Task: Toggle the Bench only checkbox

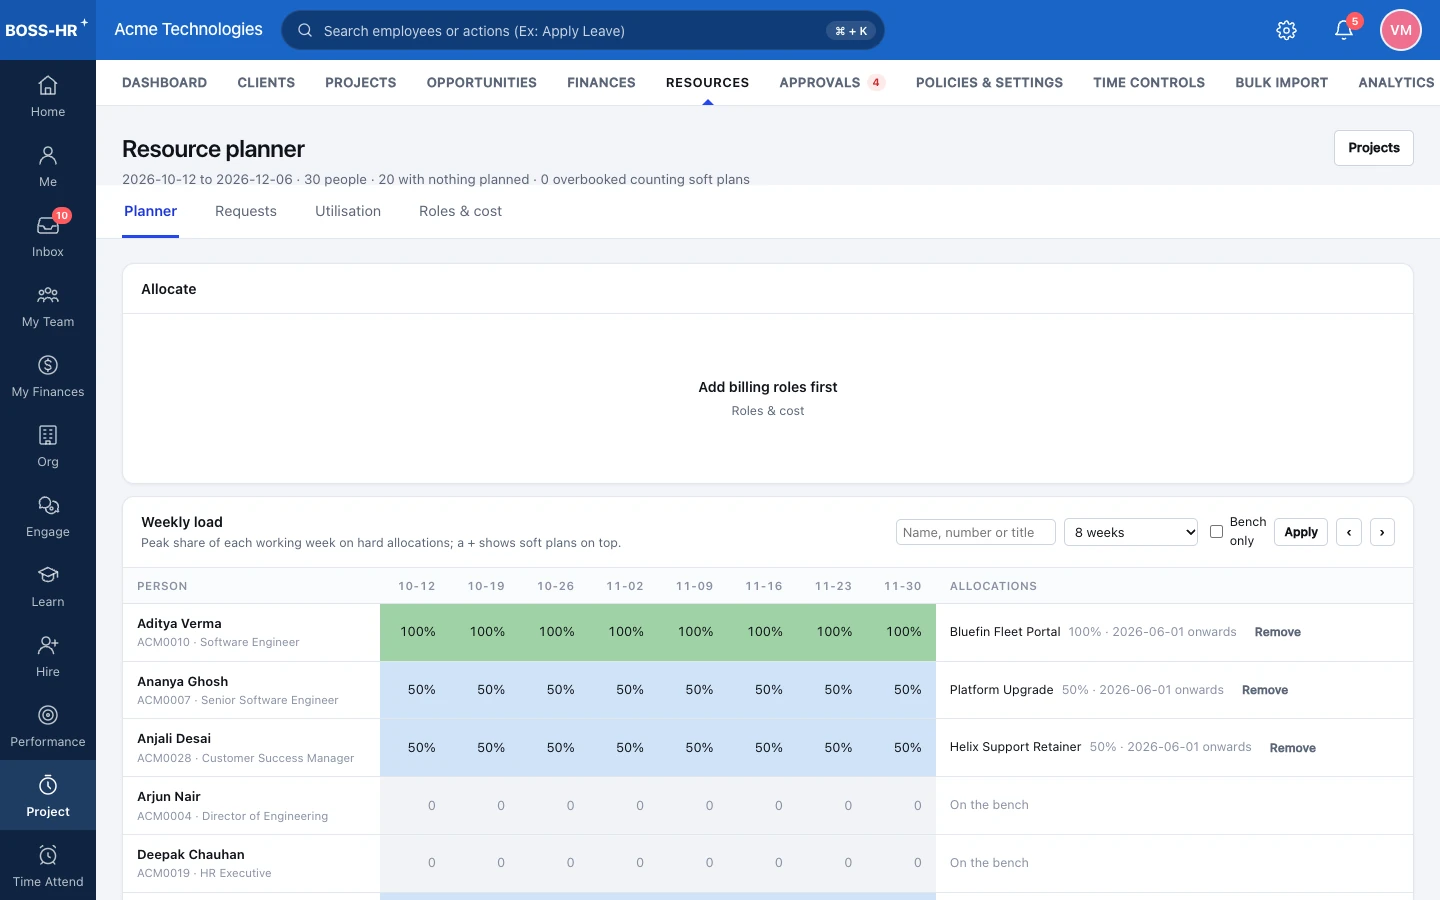Action: click(x=1216, y=532)
